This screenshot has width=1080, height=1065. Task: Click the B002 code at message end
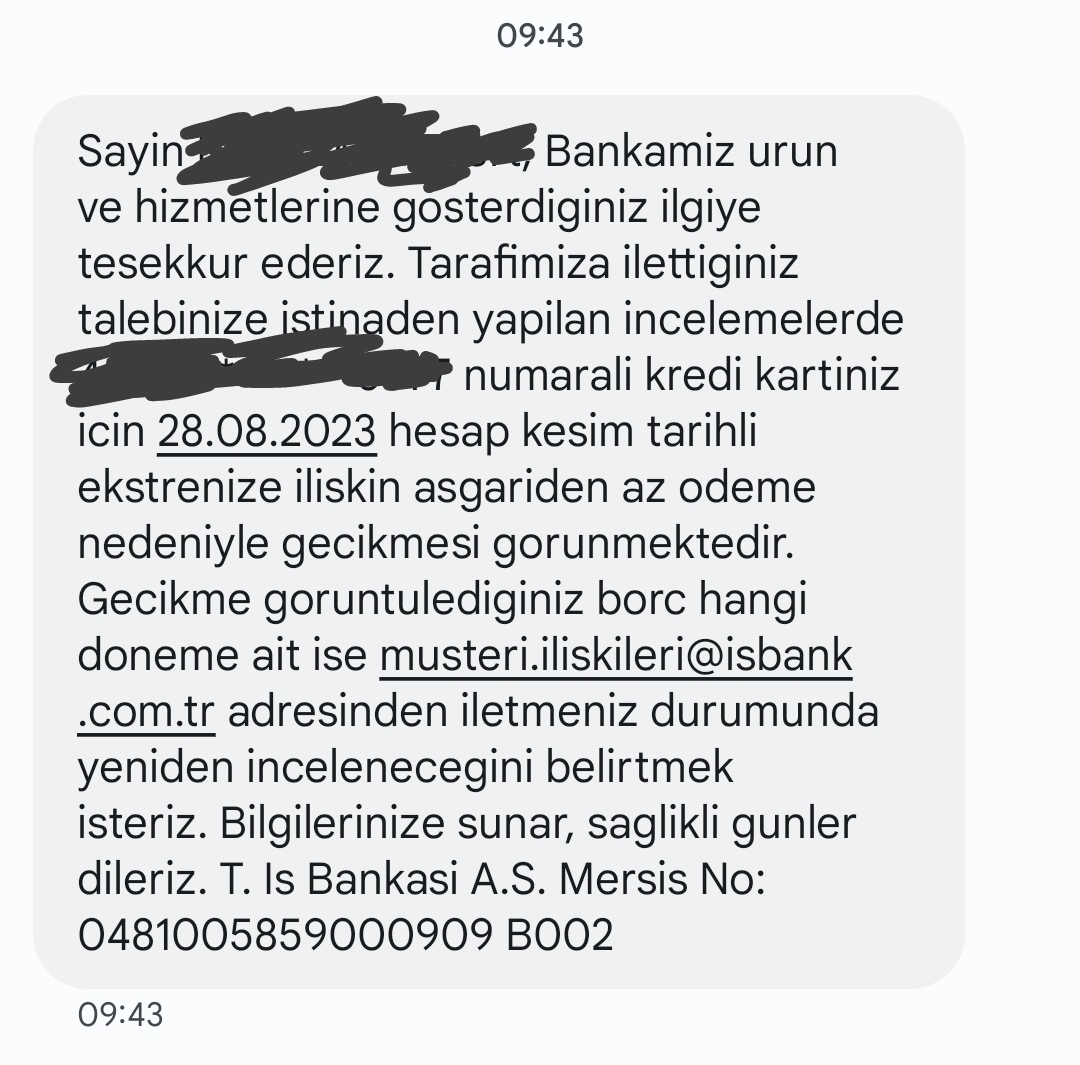559,935
